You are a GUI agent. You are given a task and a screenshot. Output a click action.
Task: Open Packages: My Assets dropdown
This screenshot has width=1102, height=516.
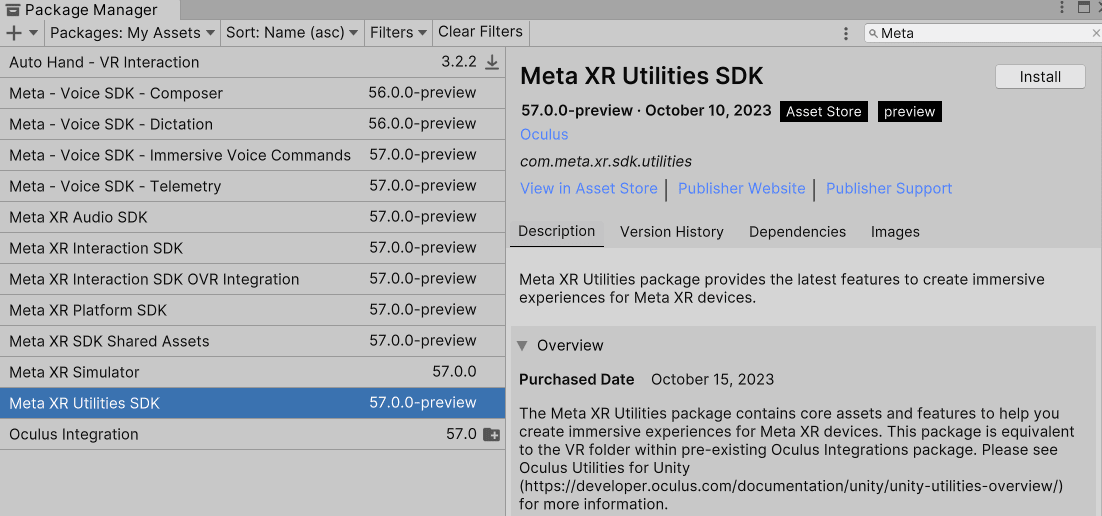point(134,32)
